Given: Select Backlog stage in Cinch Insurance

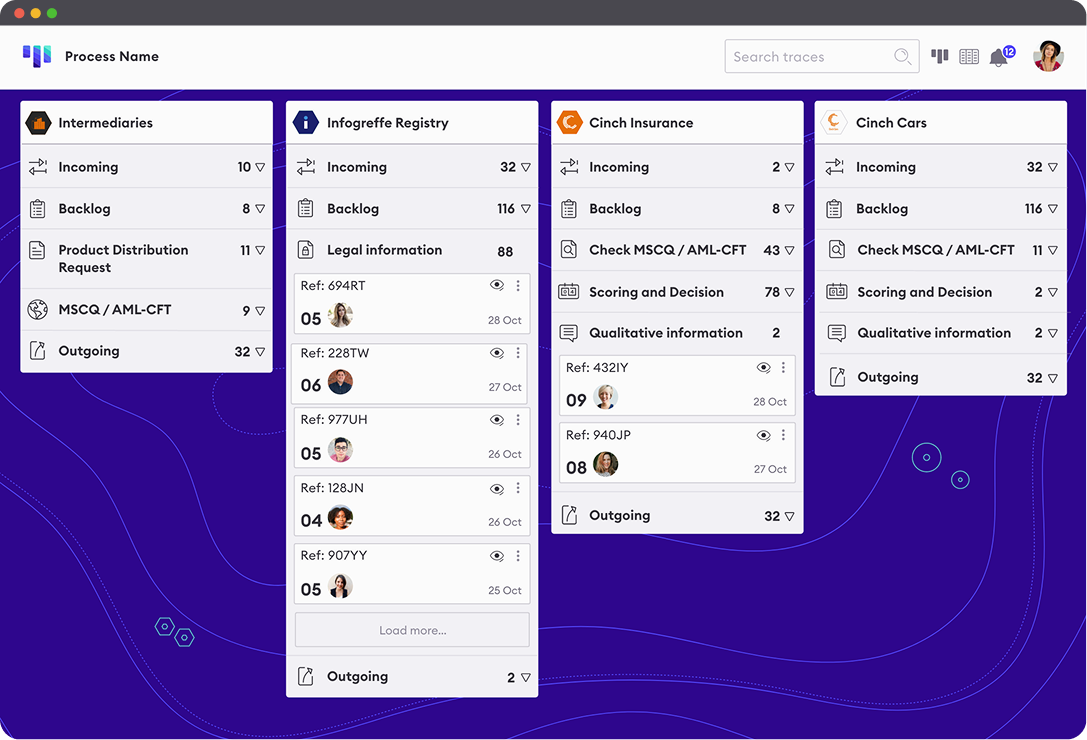Looking at the screenshot, I should (x=677, y=209).
